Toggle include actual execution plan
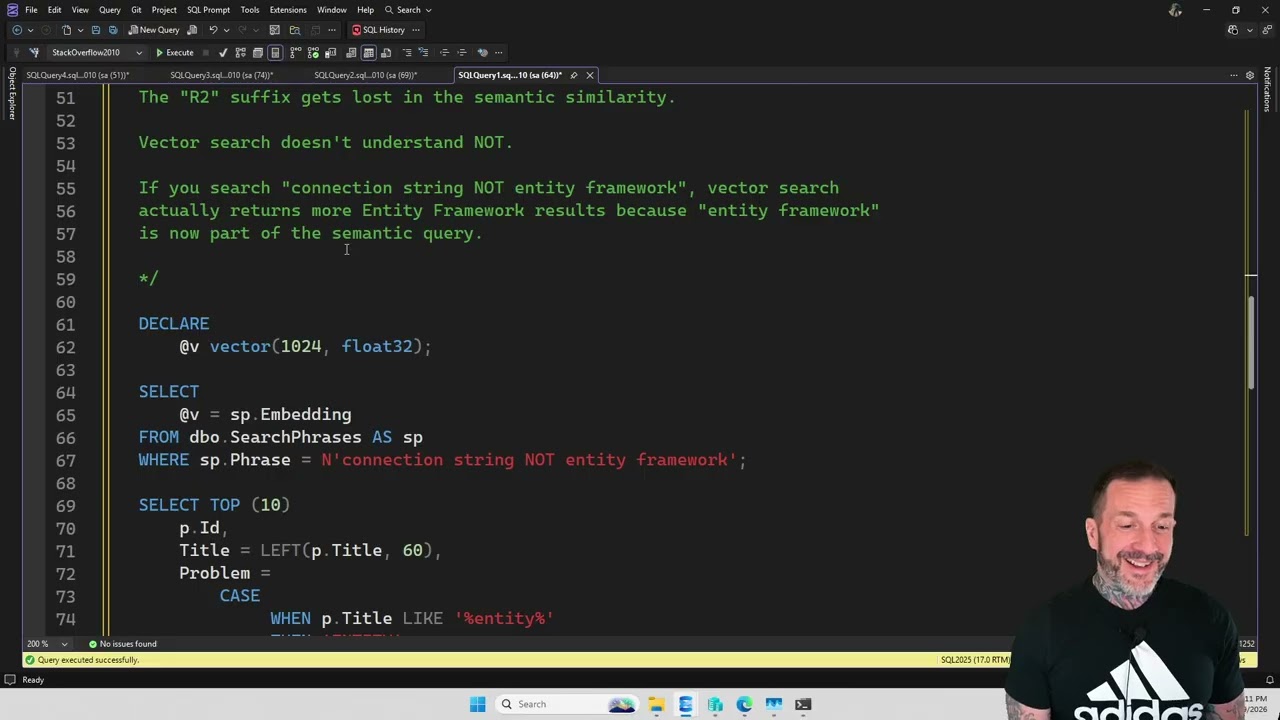The height and width of the screenshot is (720, 1280). [296, 52]
